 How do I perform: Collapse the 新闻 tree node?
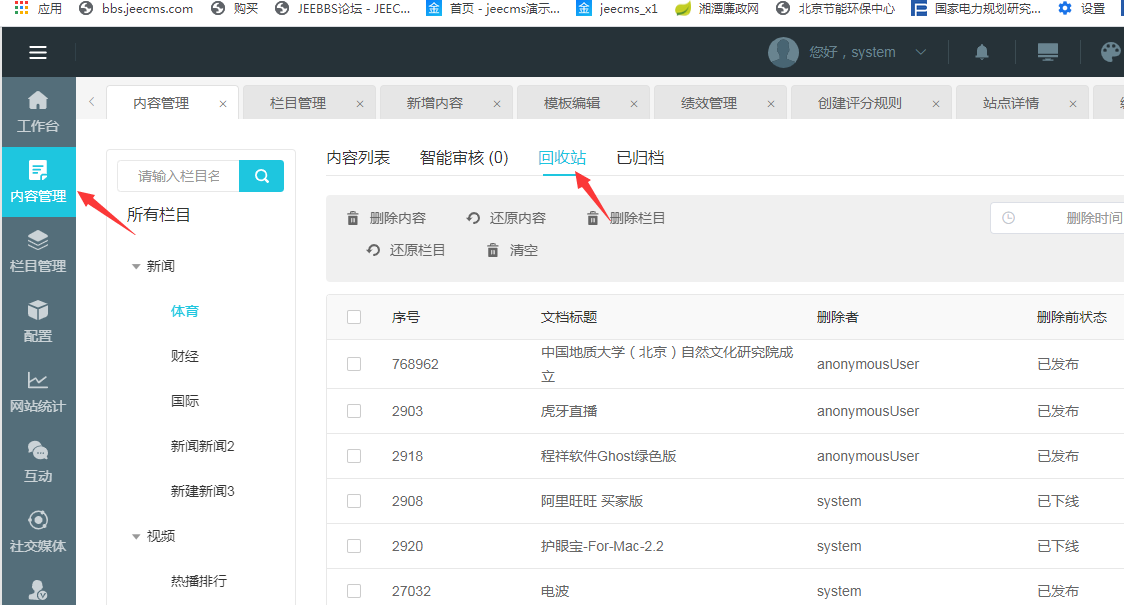(136, 266)
